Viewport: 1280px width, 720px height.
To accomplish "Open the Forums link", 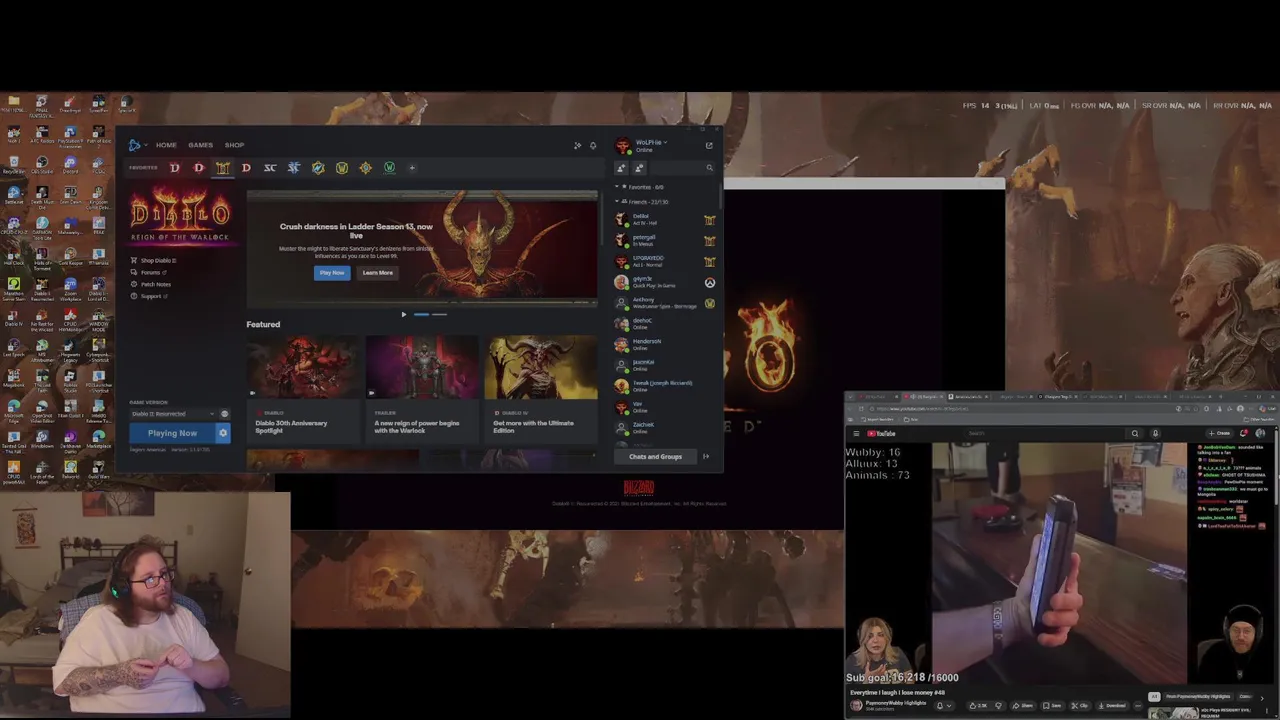I will [x=148, y=273].
